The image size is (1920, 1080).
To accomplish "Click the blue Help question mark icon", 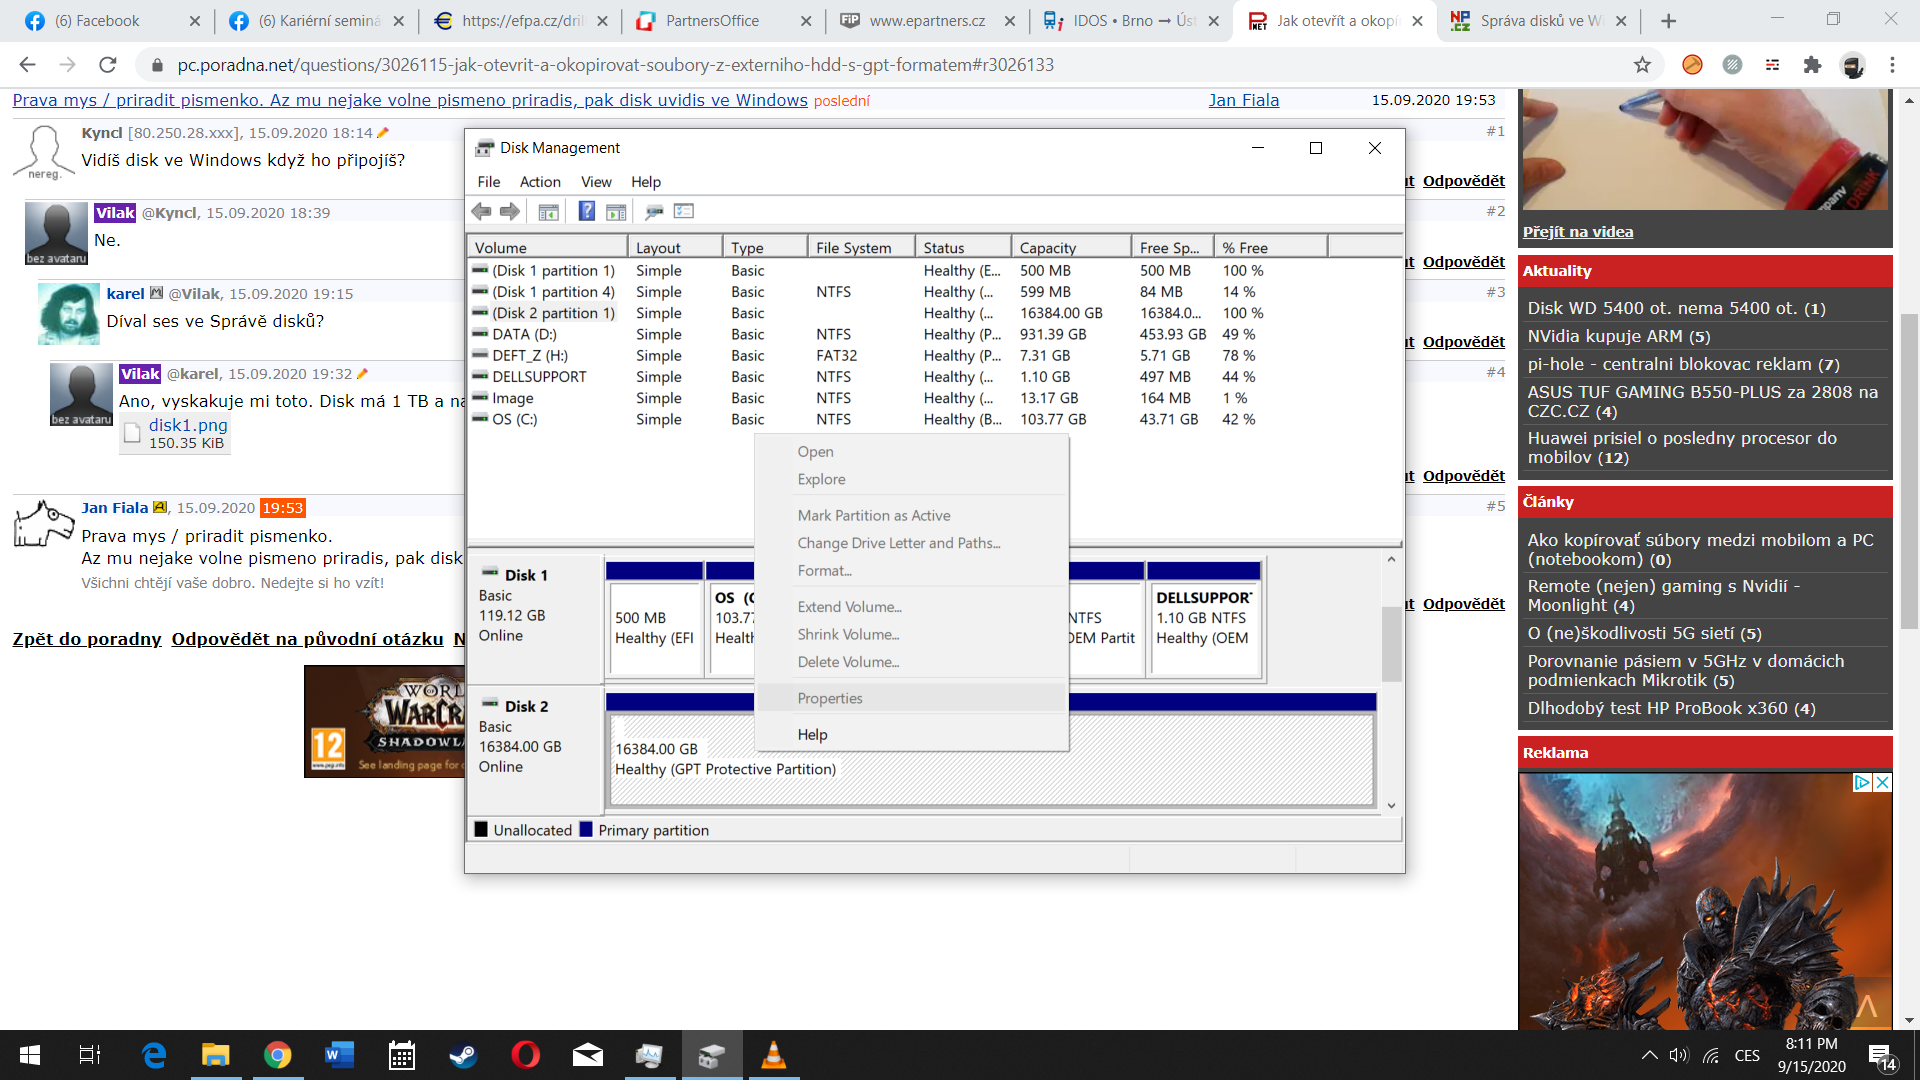I will (x=587, y=211).
